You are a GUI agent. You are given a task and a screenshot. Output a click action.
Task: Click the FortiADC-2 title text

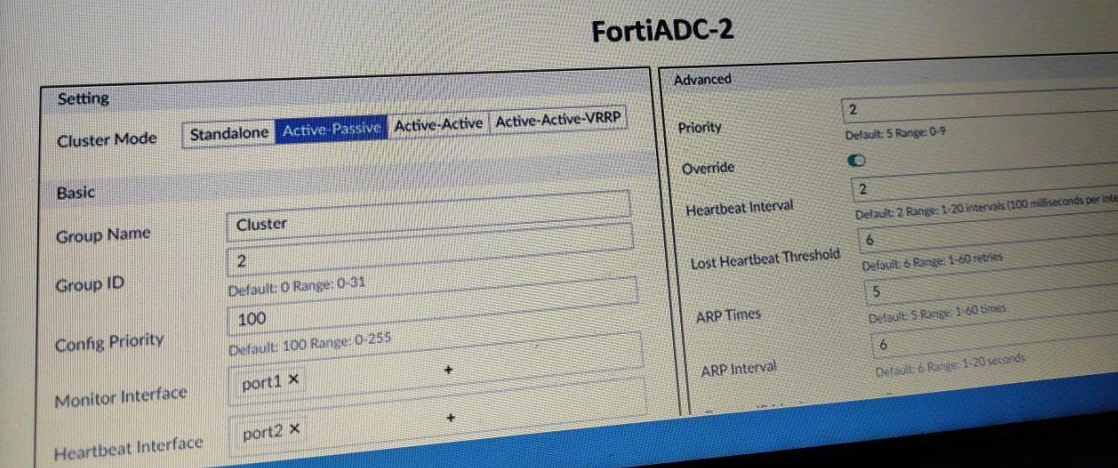pyautogui.click(x=662, y=31)
